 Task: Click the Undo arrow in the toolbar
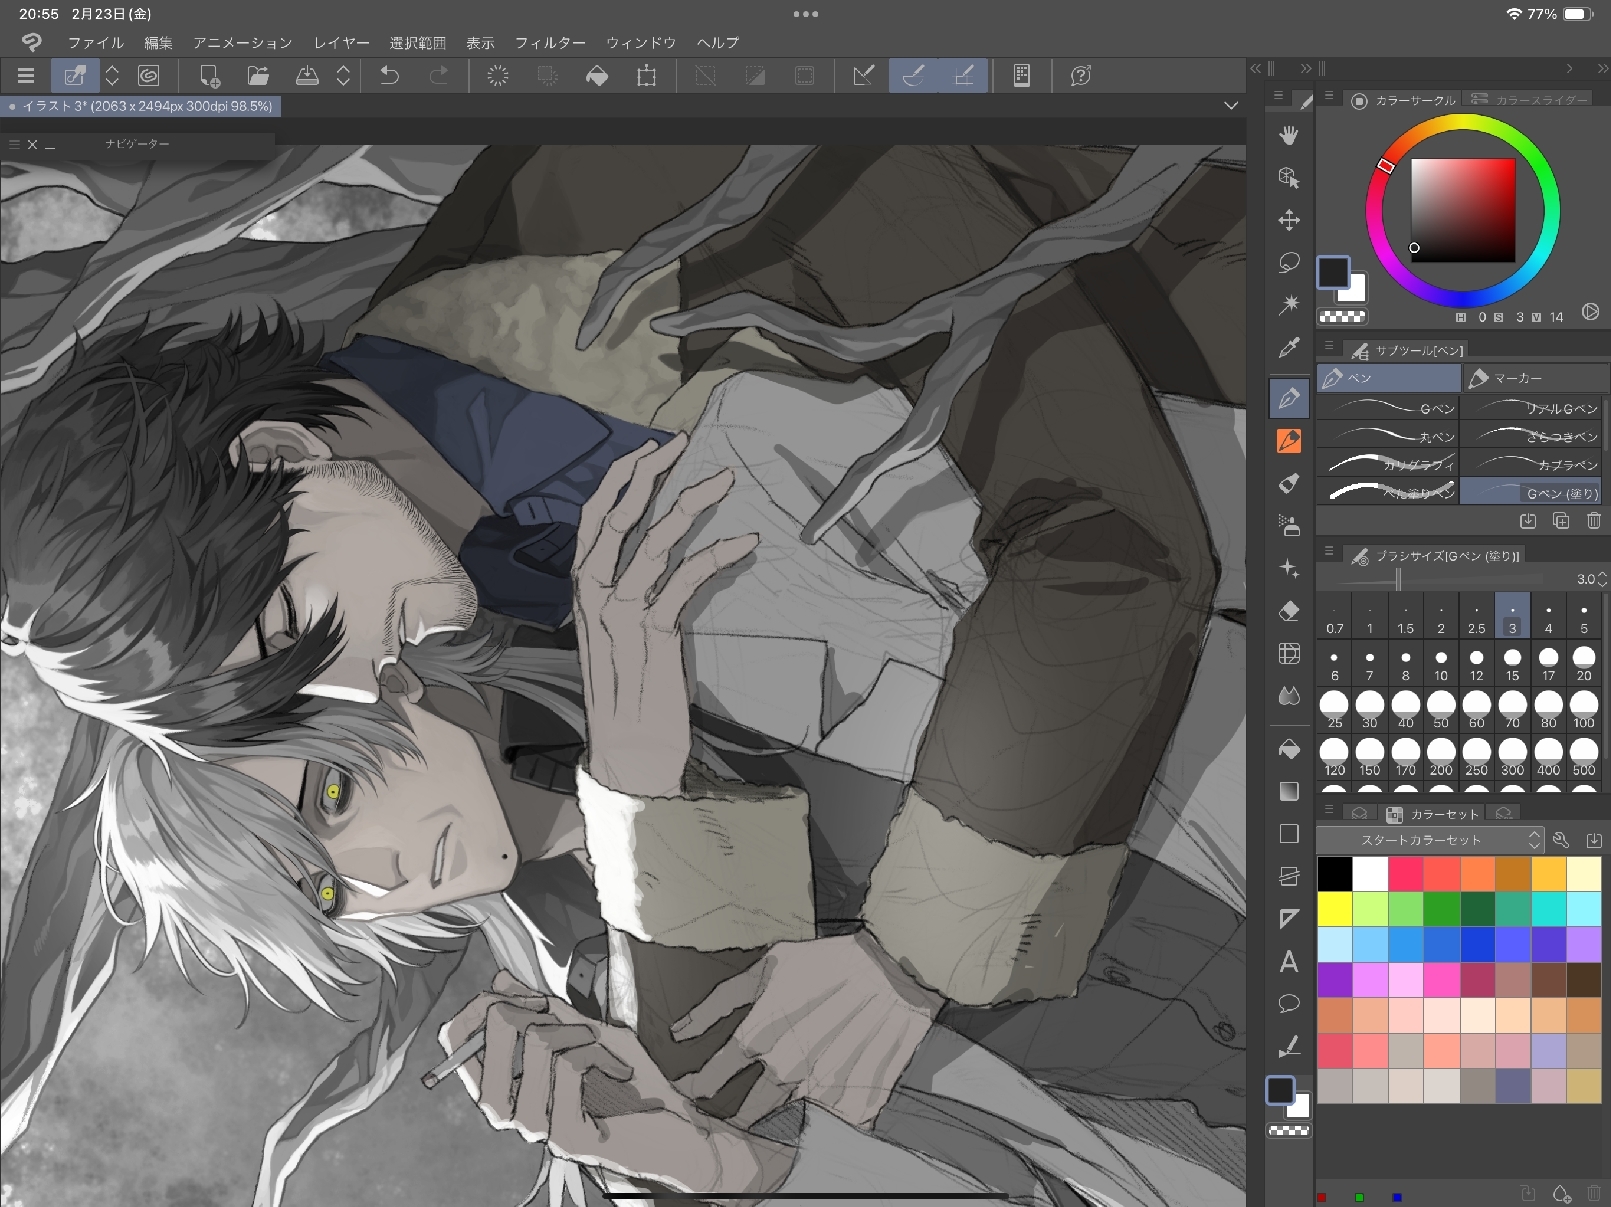point(390,76)
